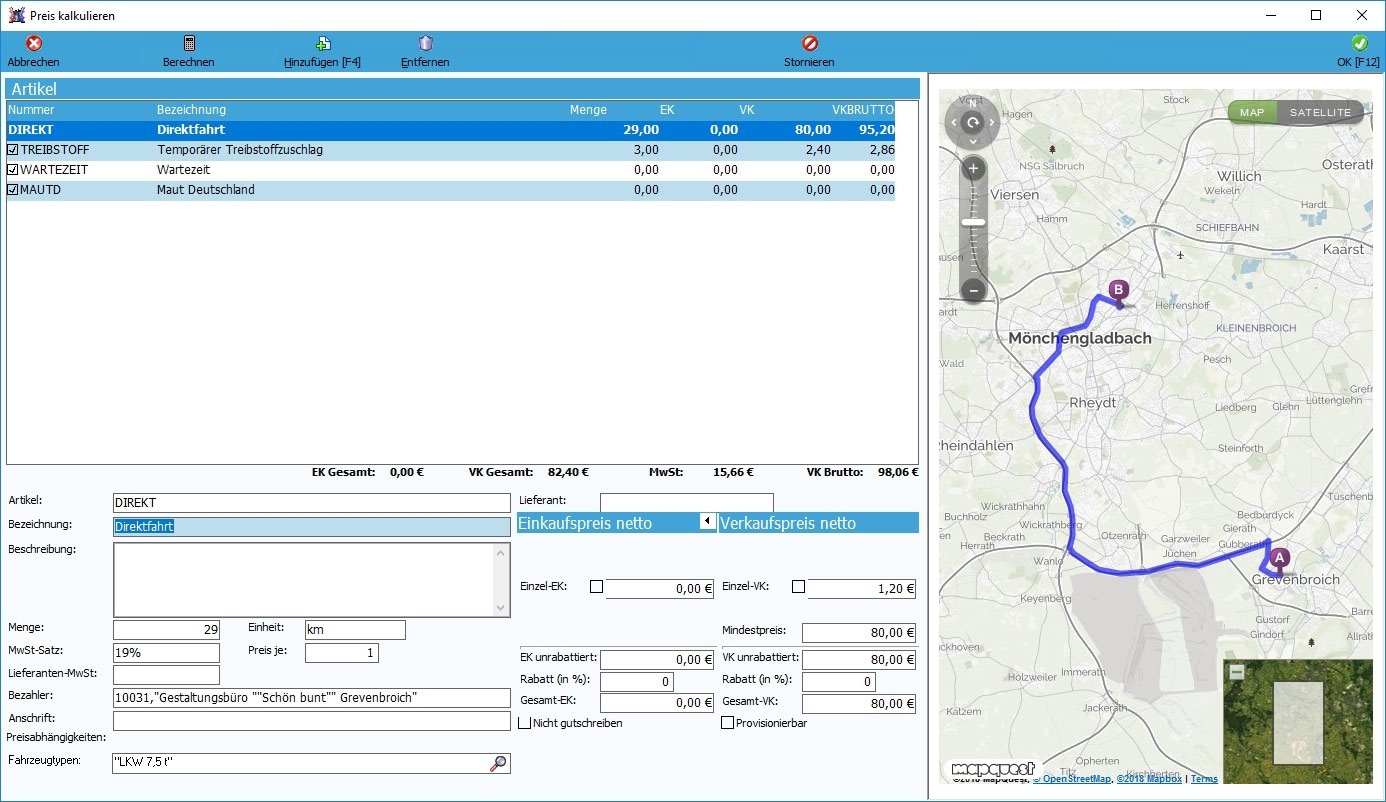Uncheck the TREIBSTOFF row checkbox
Image resolution: width=1386 pixels, height=802 pixels.
coord(13,150)
